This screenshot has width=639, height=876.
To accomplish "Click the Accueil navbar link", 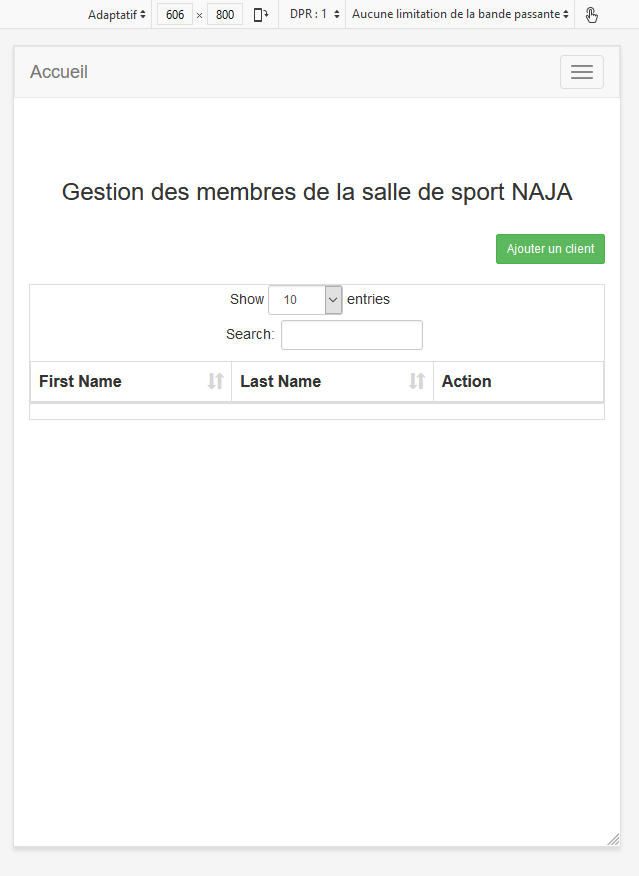I will (x=59, y=72).
